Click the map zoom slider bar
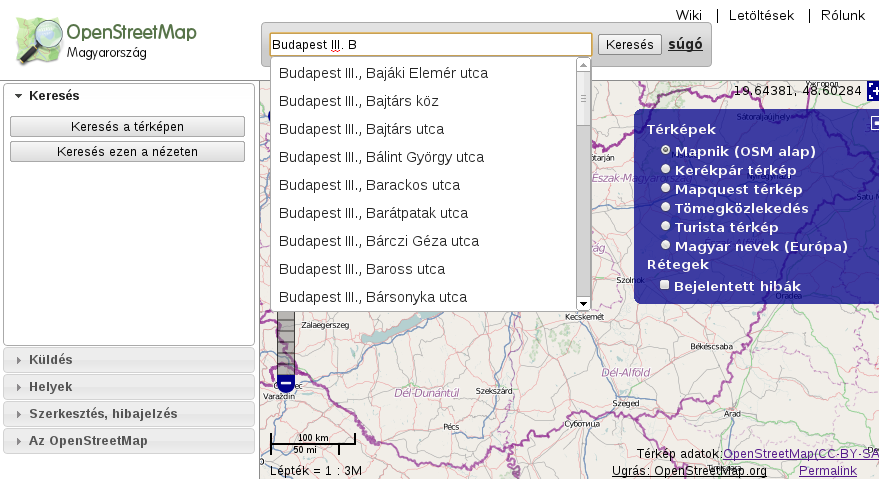Image resolution: width=879 pixels, height=479 pixels. tap(286, 342)
